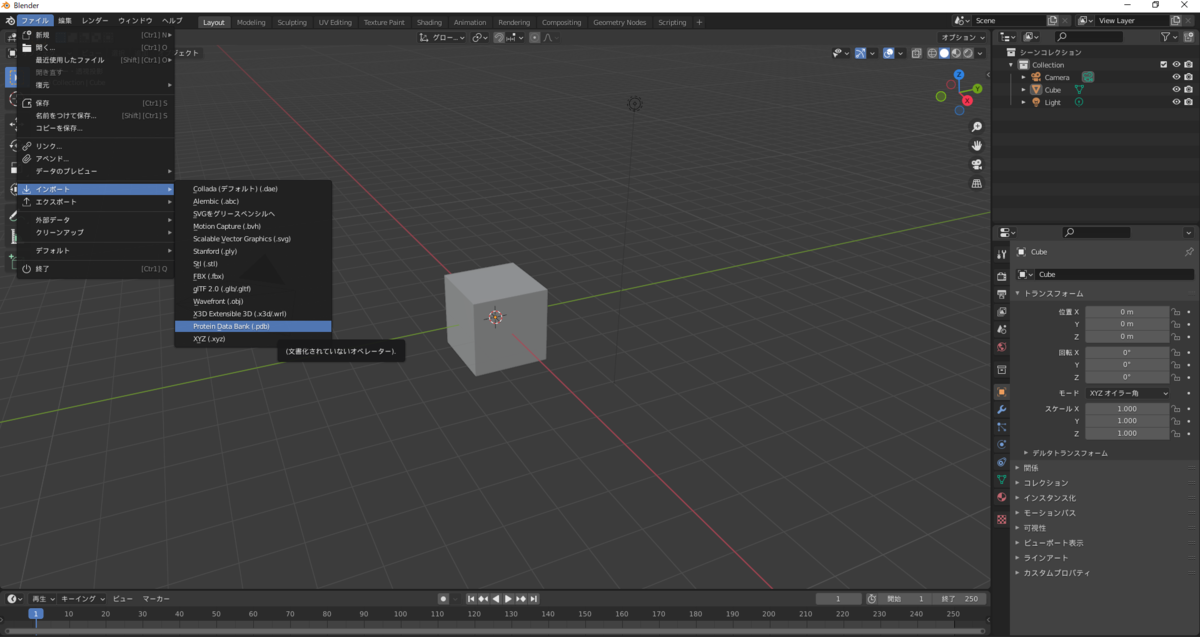Toggle auto keying record button in timeline

(443, 599)
